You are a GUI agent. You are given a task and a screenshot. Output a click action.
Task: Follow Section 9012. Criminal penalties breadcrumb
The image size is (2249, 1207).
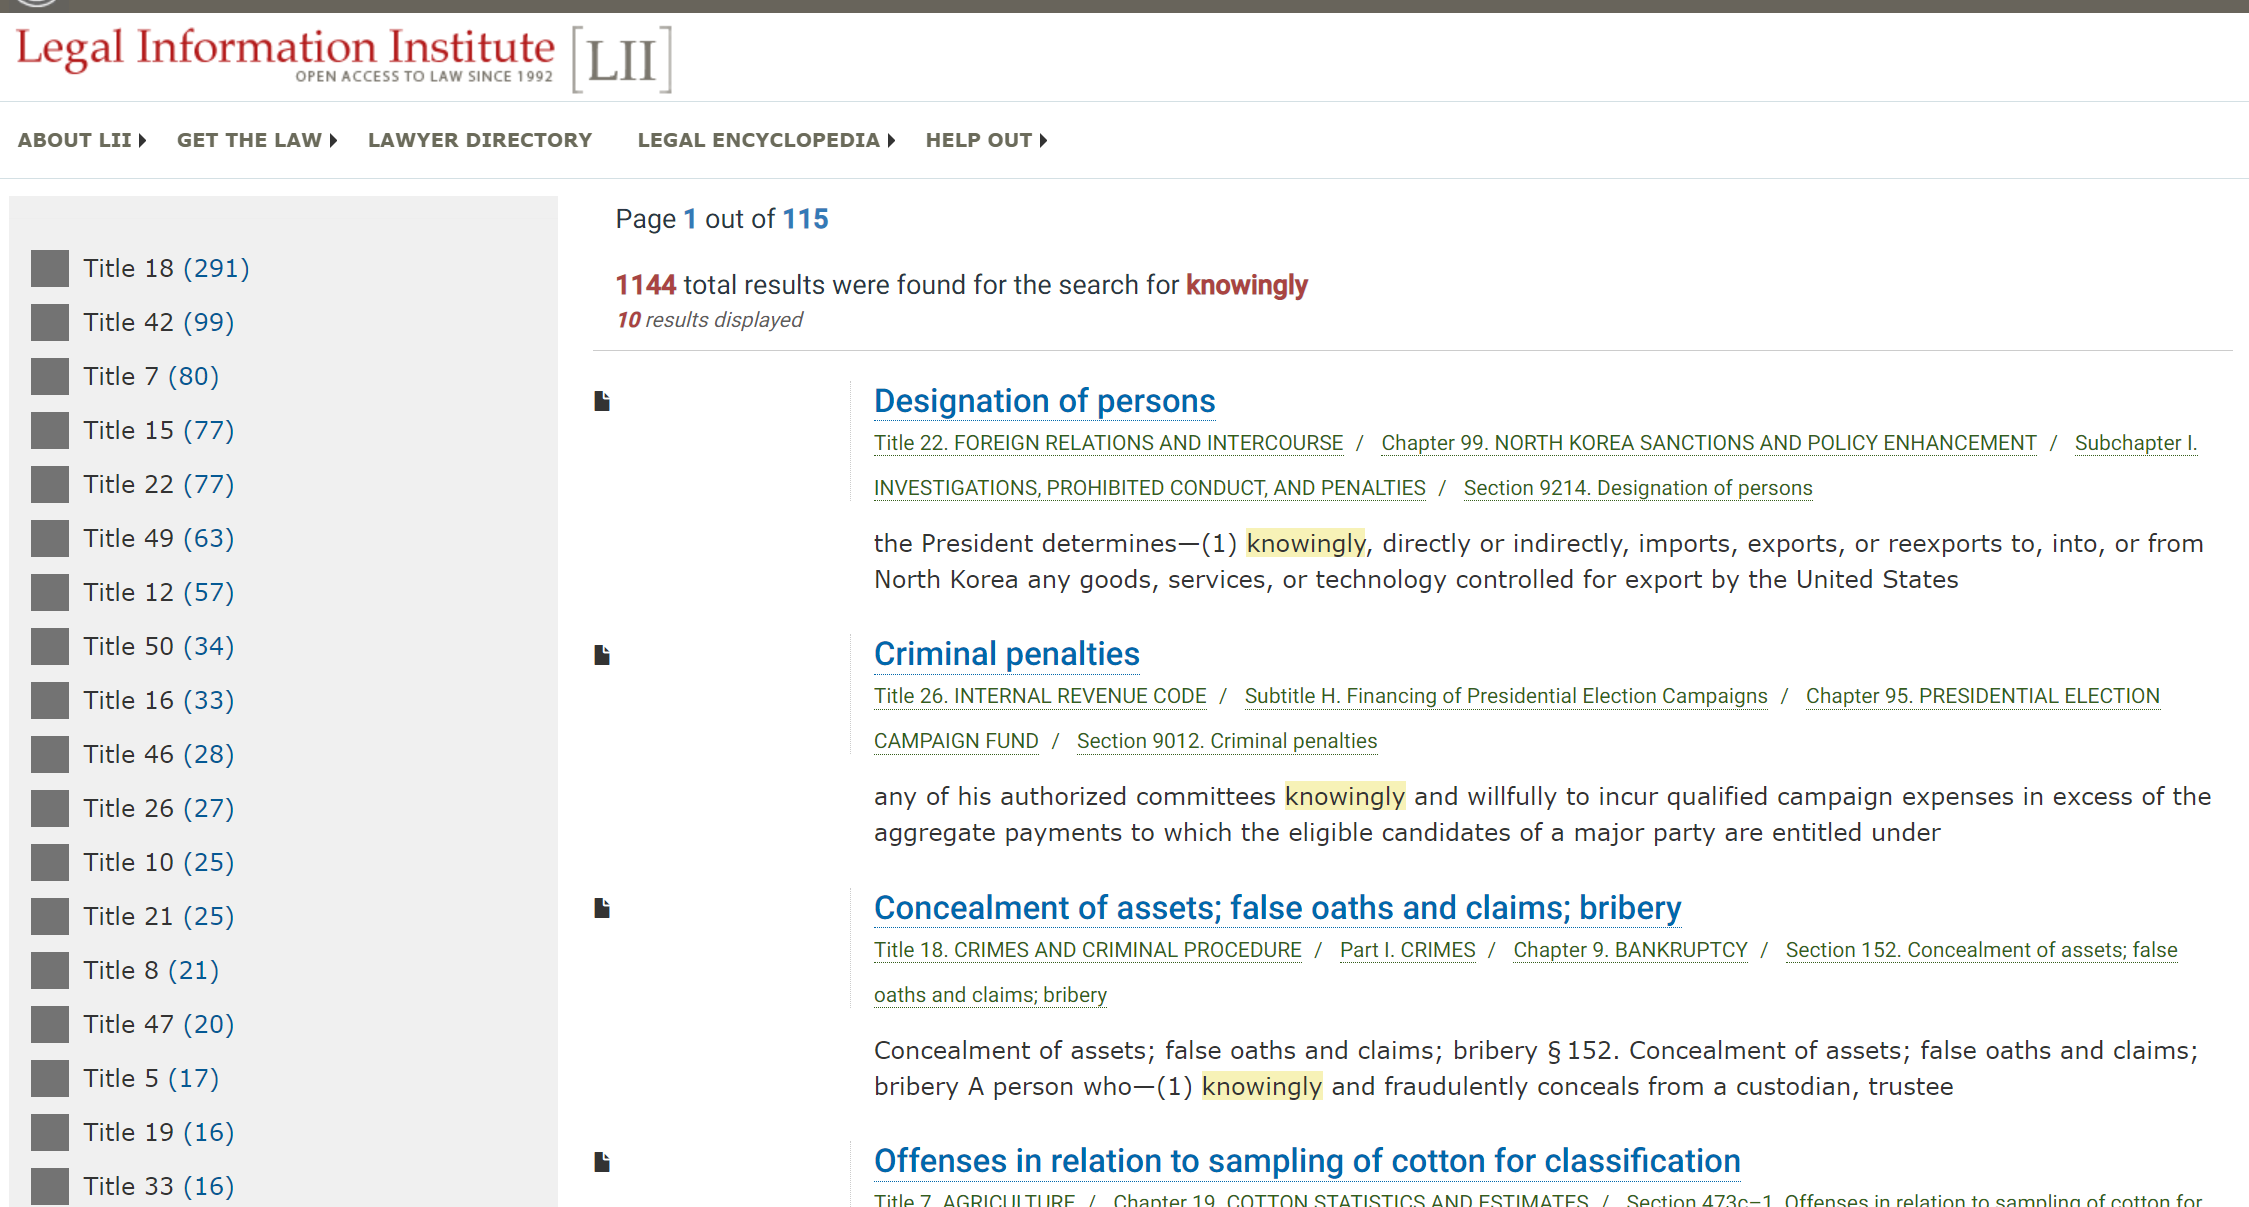coord(1227,741)
